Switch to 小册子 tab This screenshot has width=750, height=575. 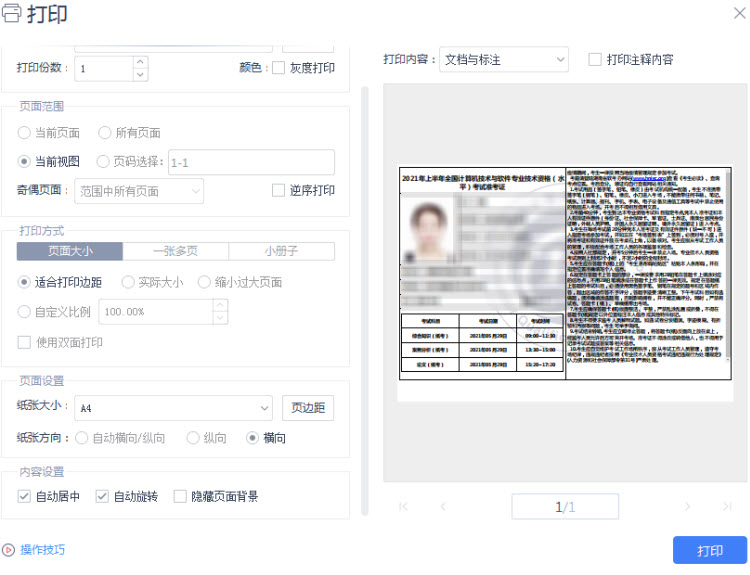[x=281, y=251]
